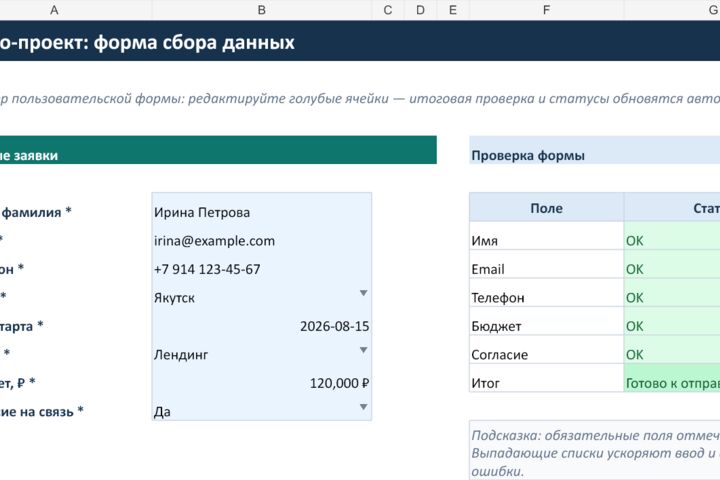The width and height of the screenshot is (720, 480).
Task: Select the Имя row label
Action: 546,236
